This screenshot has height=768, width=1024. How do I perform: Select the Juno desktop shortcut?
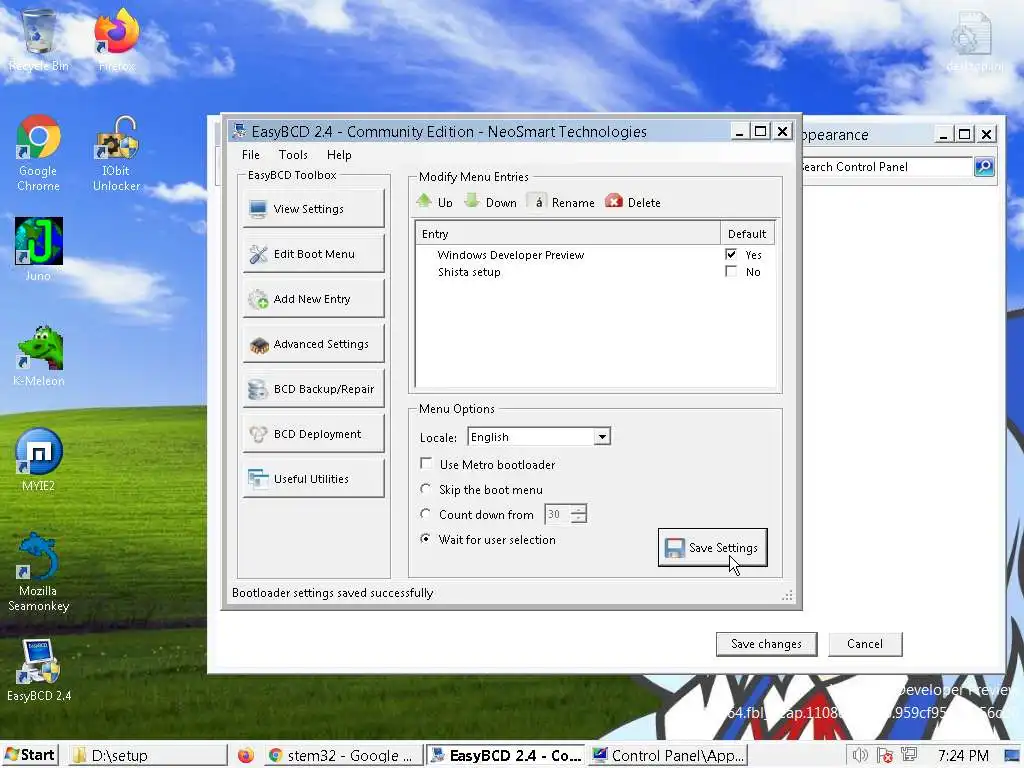pos(39,249)
